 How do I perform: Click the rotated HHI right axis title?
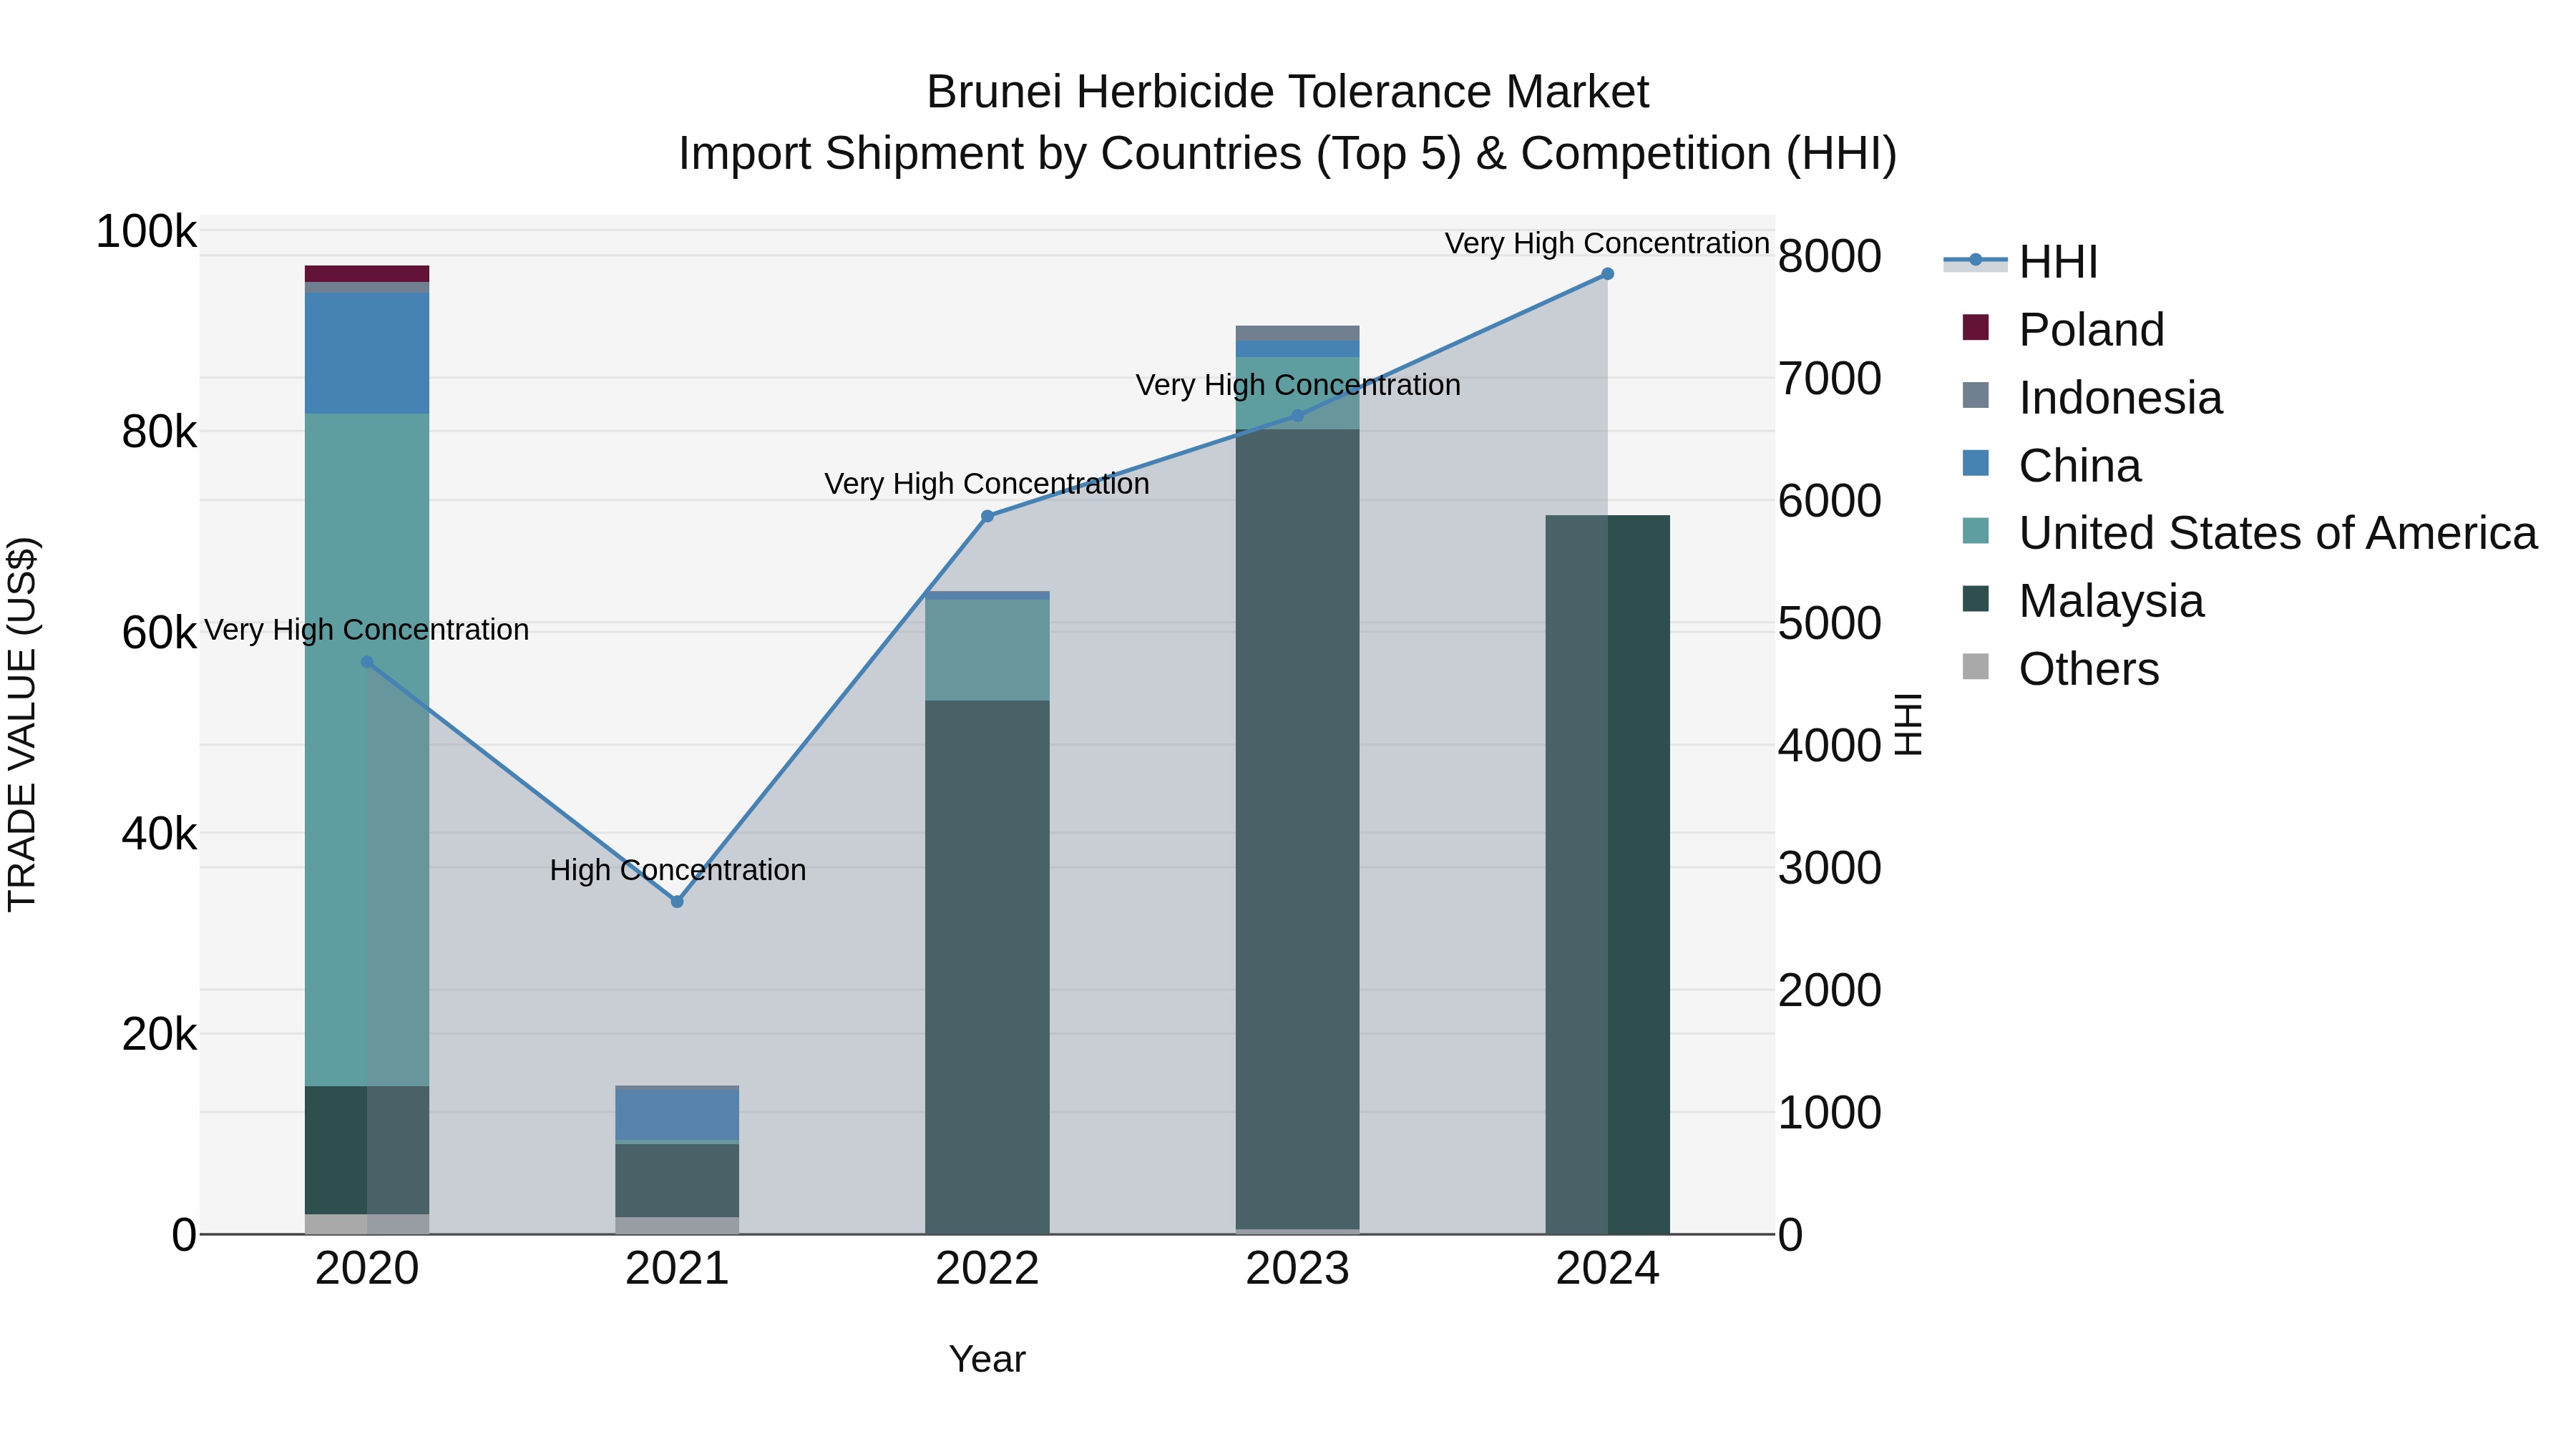coord(1909,724)
